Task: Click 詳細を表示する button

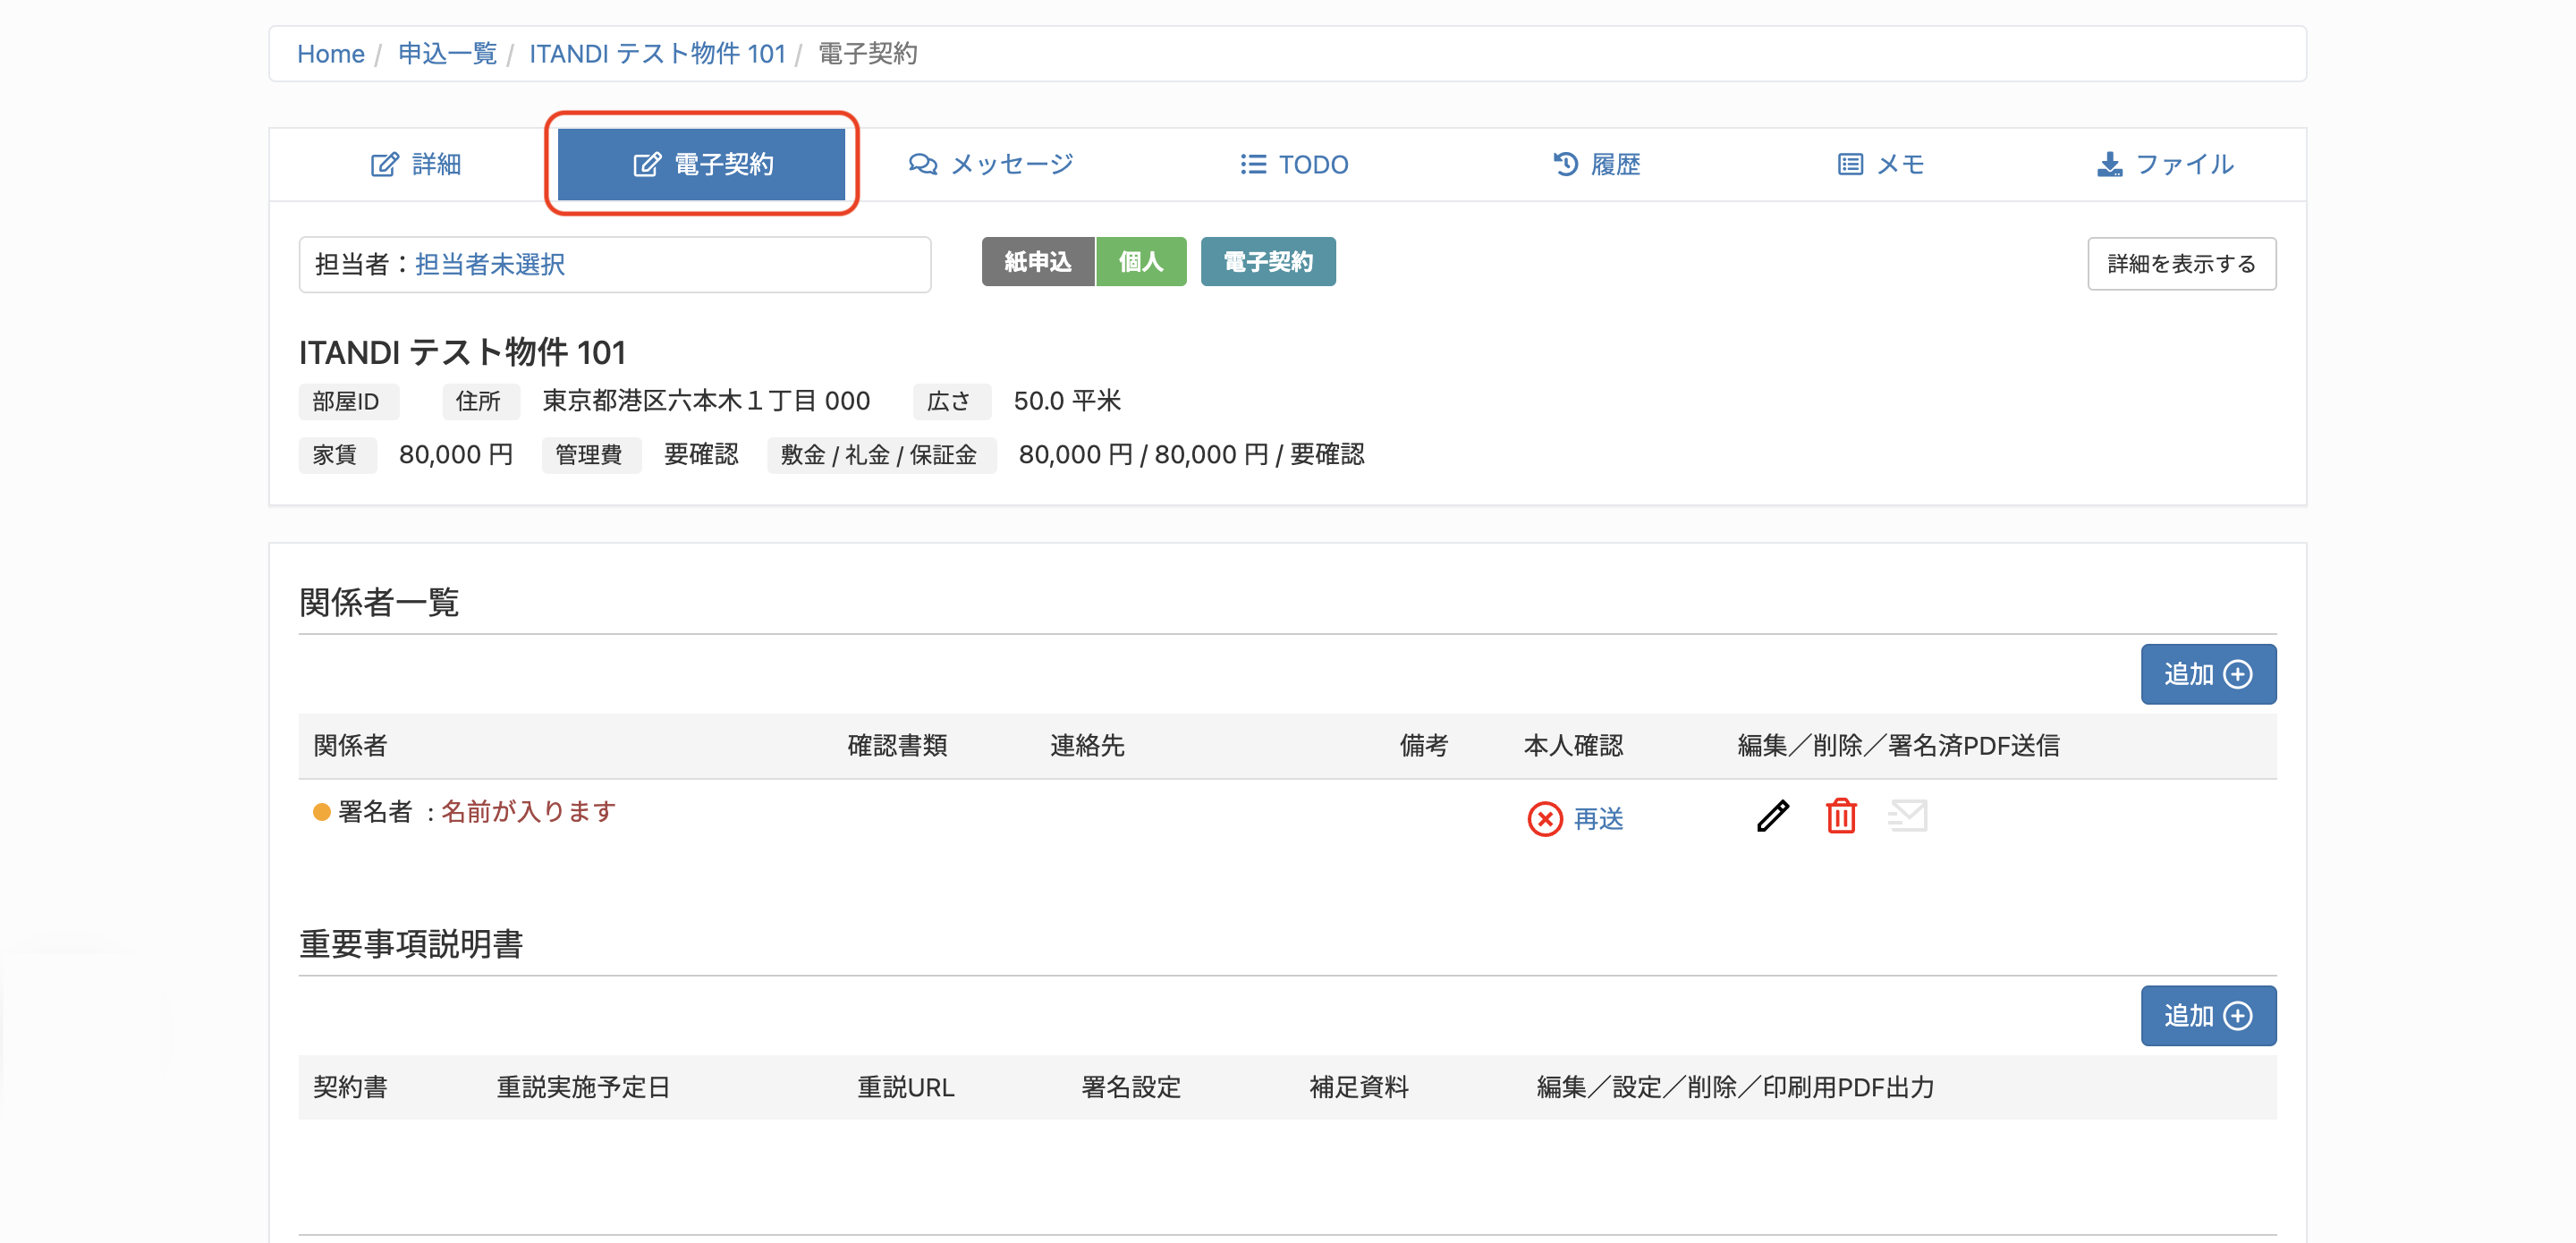Action: [2181, 264]
